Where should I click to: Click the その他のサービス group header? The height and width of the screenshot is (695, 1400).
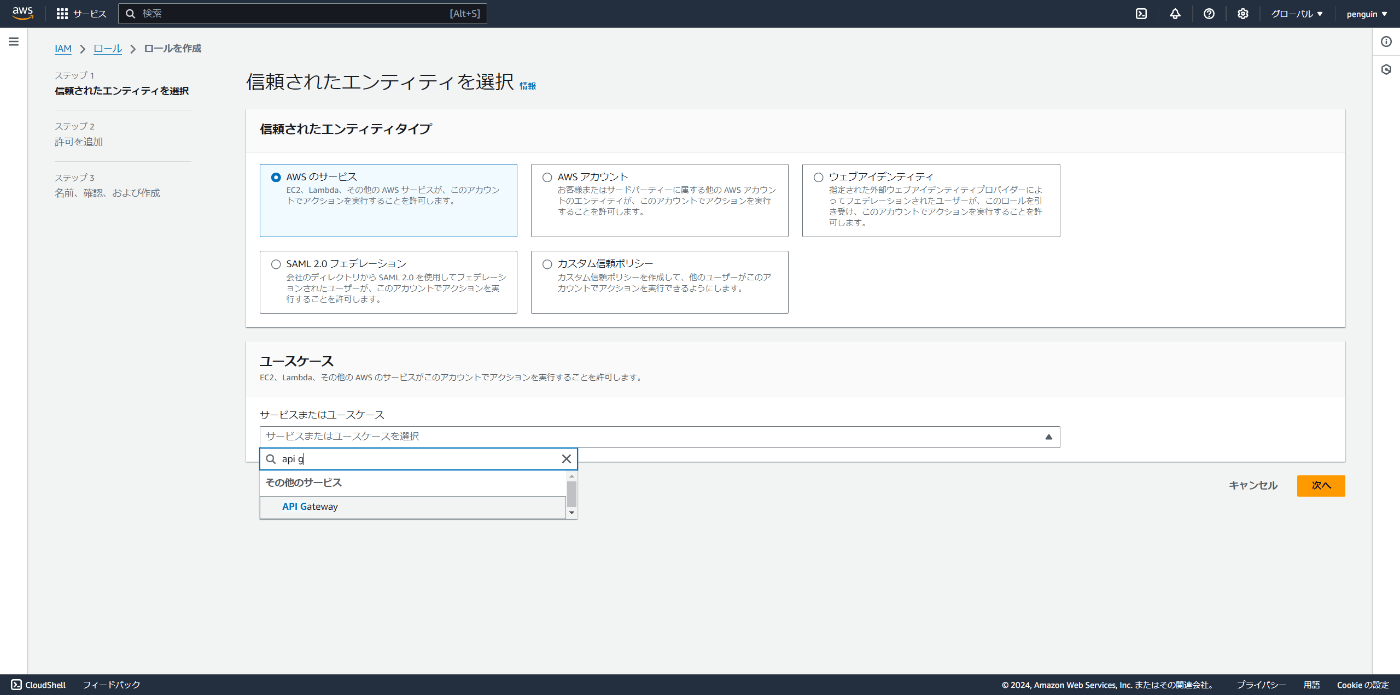coord(303,483)
